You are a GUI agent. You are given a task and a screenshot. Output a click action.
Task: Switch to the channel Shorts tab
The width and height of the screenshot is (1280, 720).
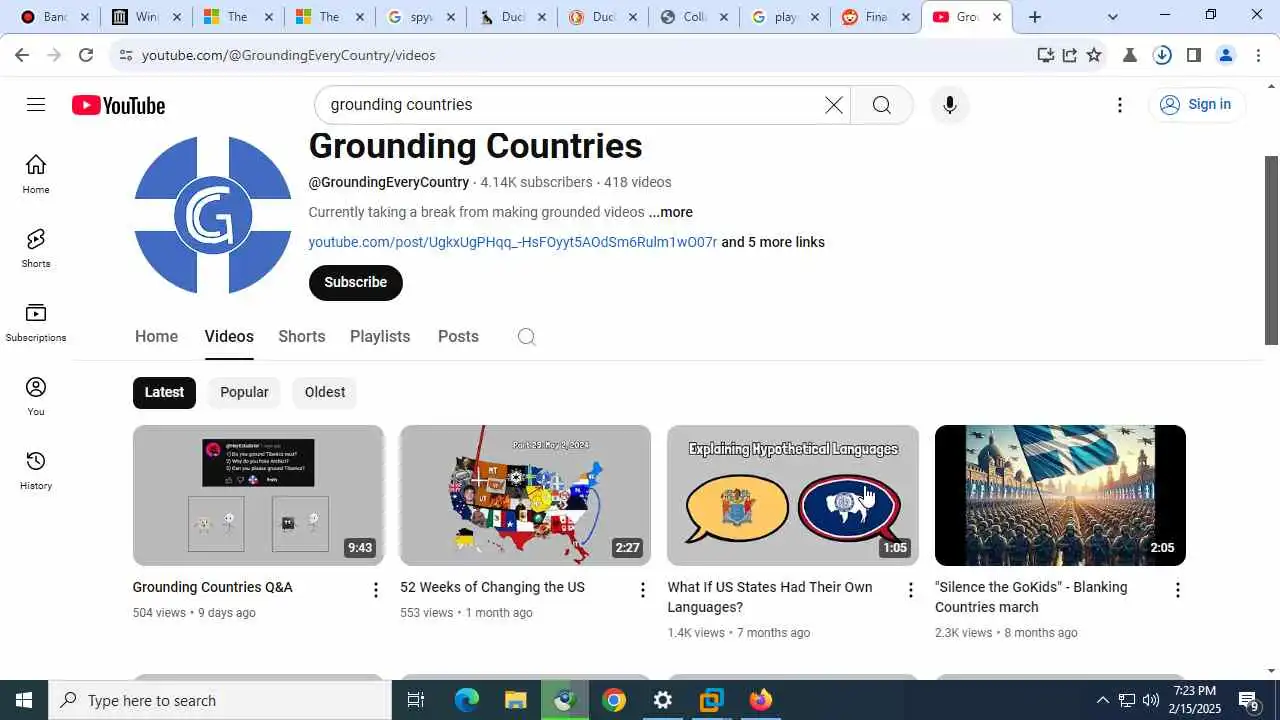(x=301, y=337)
